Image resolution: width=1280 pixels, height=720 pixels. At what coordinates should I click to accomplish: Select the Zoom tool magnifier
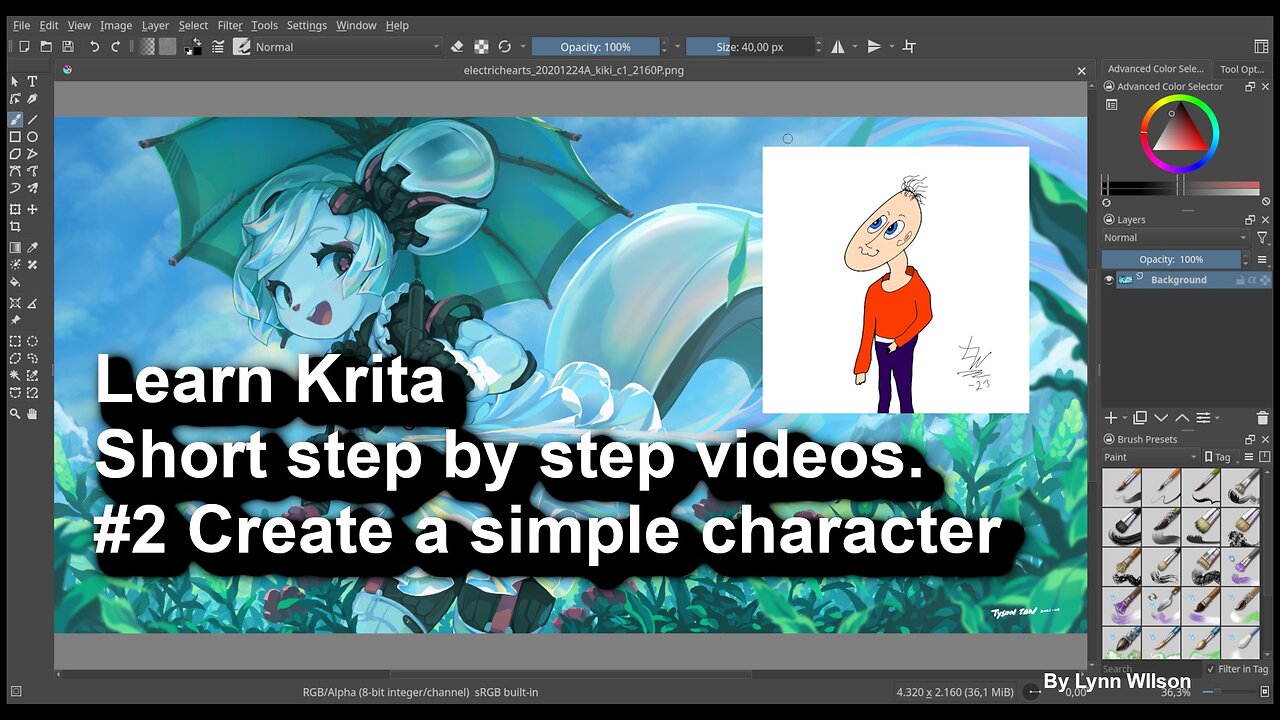(x=15, y=414)
